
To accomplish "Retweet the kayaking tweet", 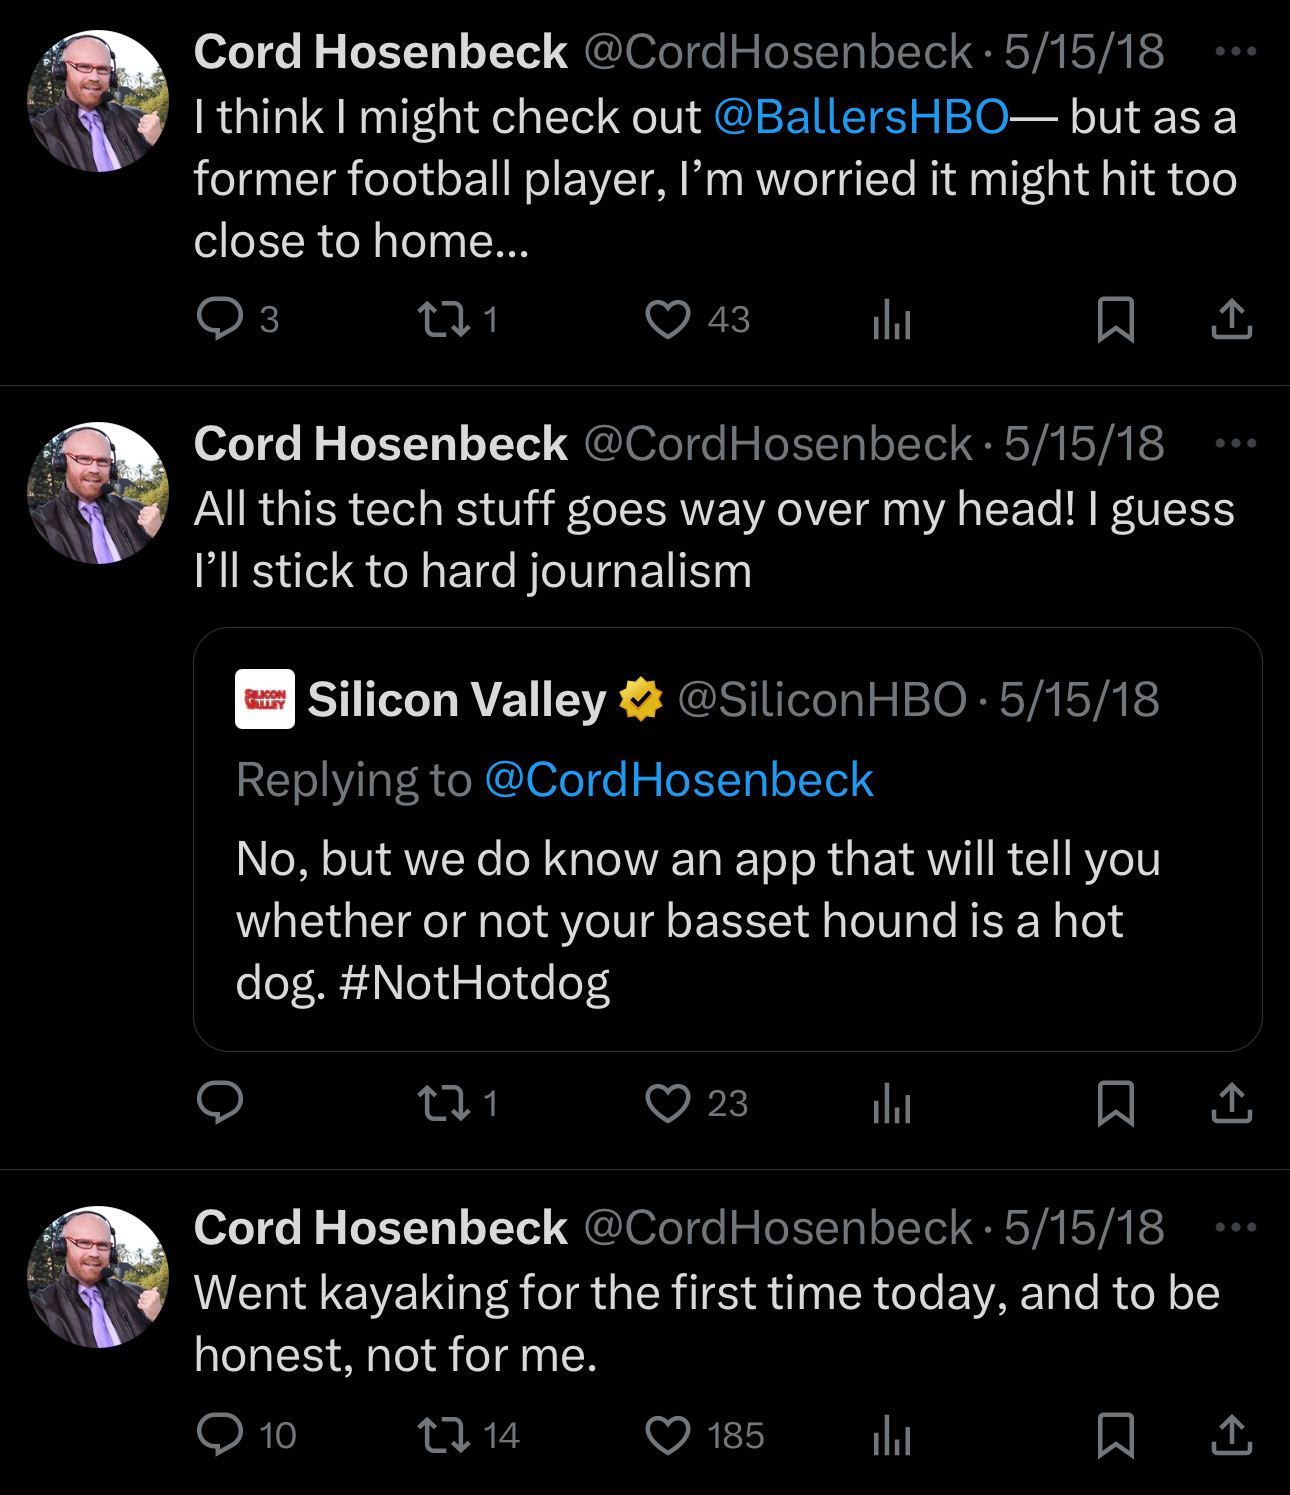I will point(443,1436).
